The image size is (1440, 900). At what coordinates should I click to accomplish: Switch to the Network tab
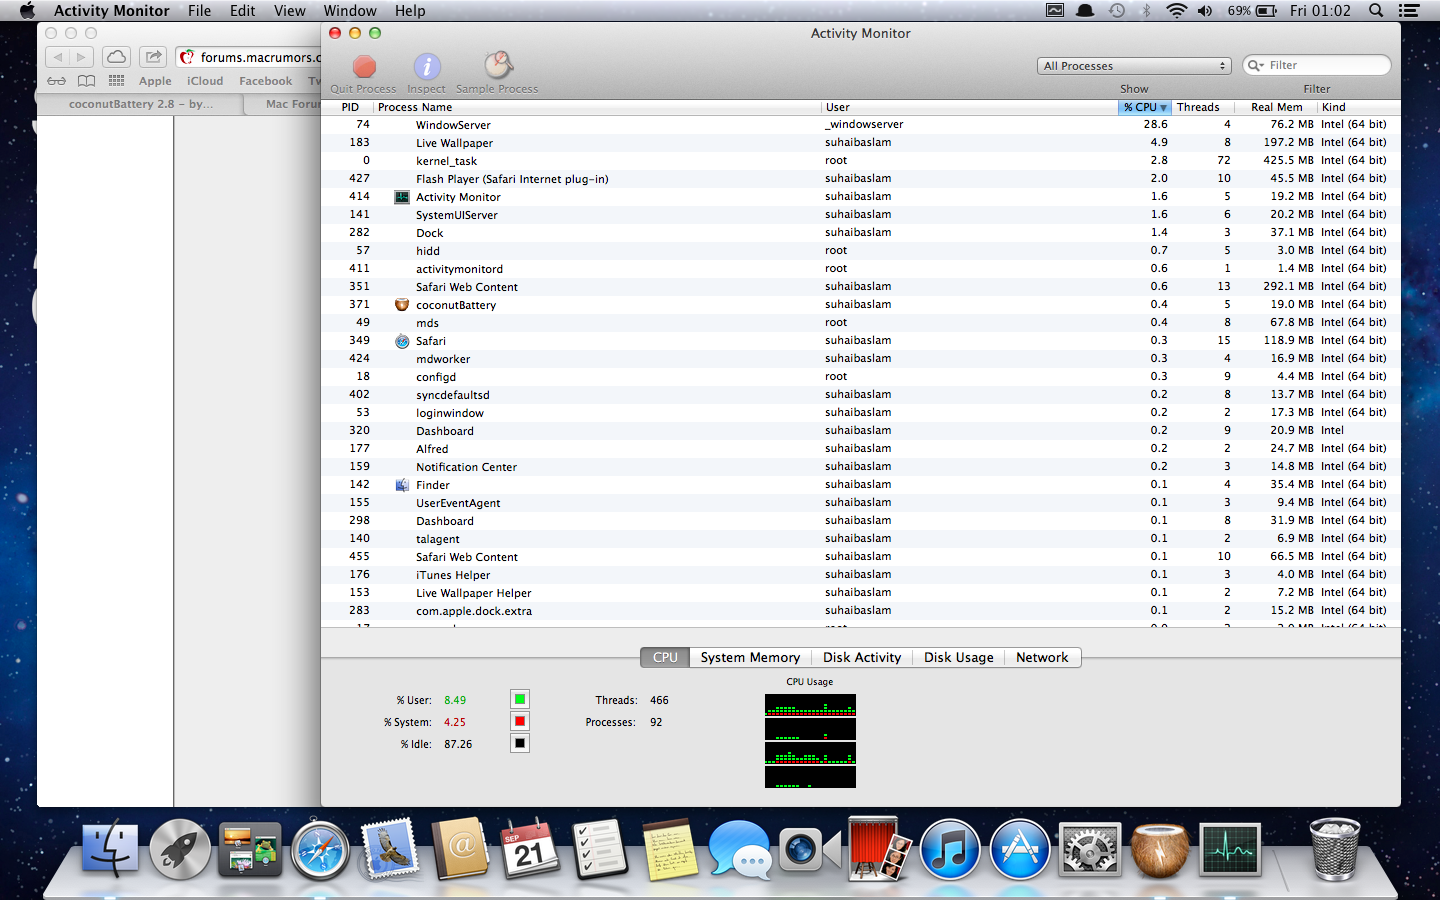click(x=1042, y=657)
